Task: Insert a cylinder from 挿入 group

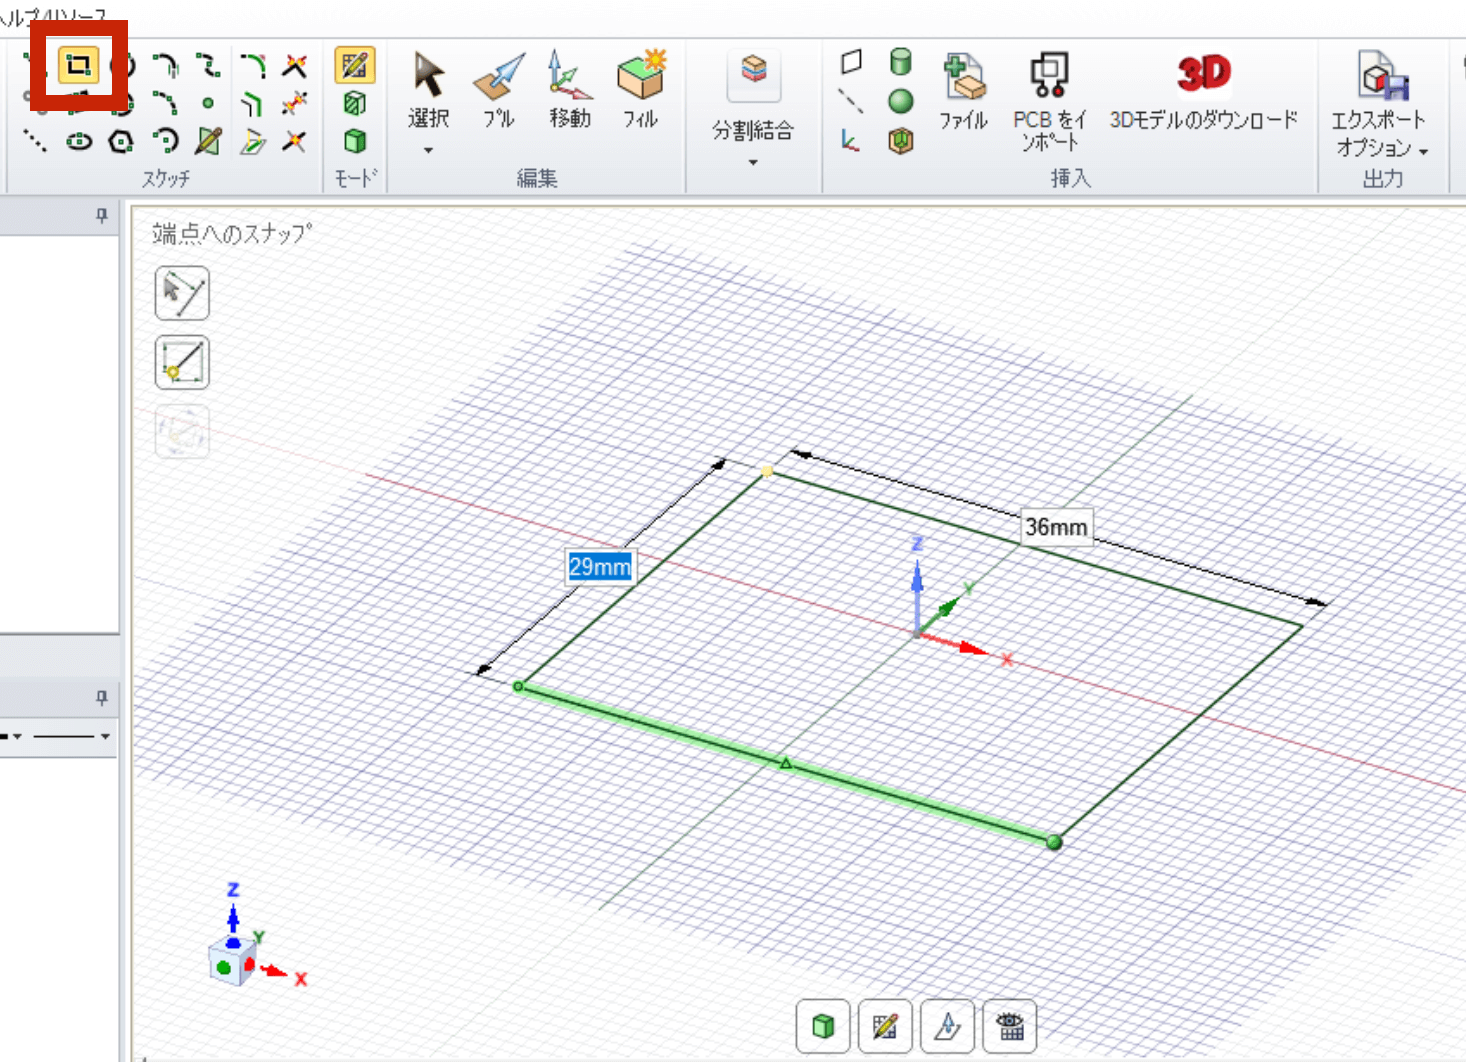Action: [x=901, y=62]
